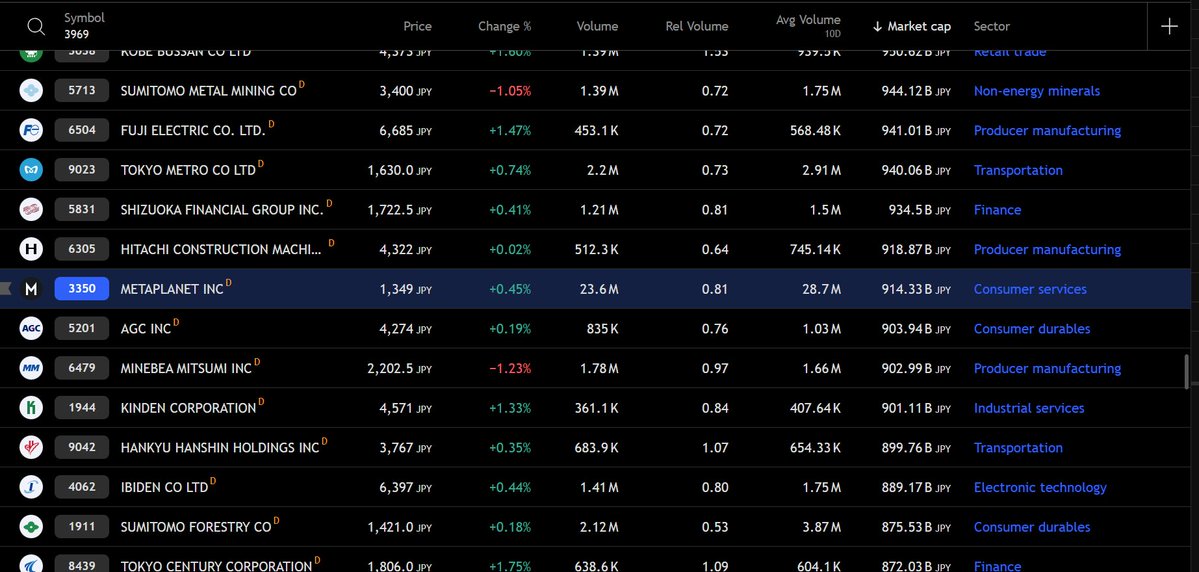Click Minebea Mitsumi MM logo
Screen dimensions: 1199x572
coord(31,369)
